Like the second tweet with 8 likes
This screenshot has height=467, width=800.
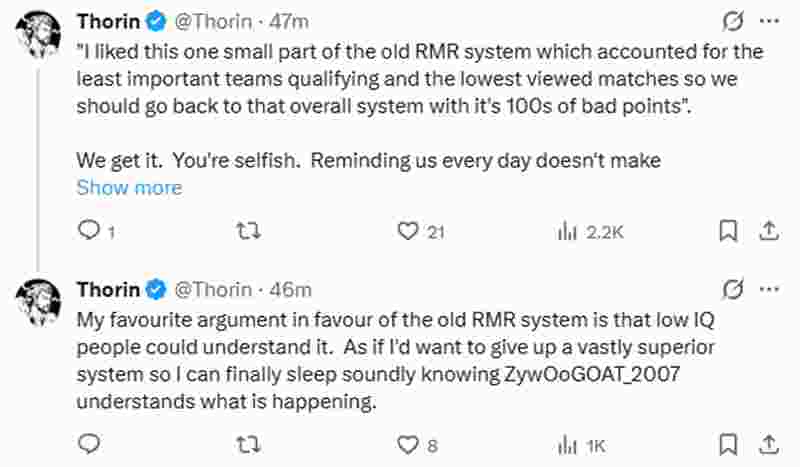point(406,443)
